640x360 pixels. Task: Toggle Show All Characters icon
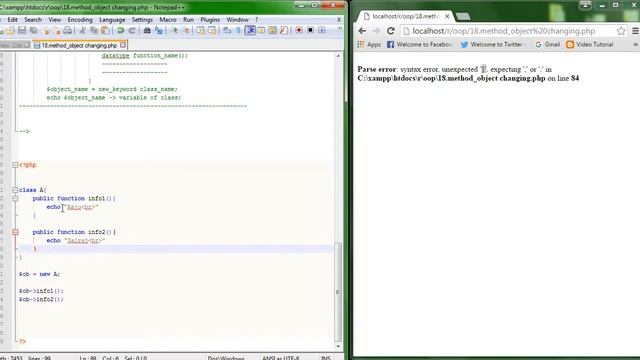[x=238, y=31]
